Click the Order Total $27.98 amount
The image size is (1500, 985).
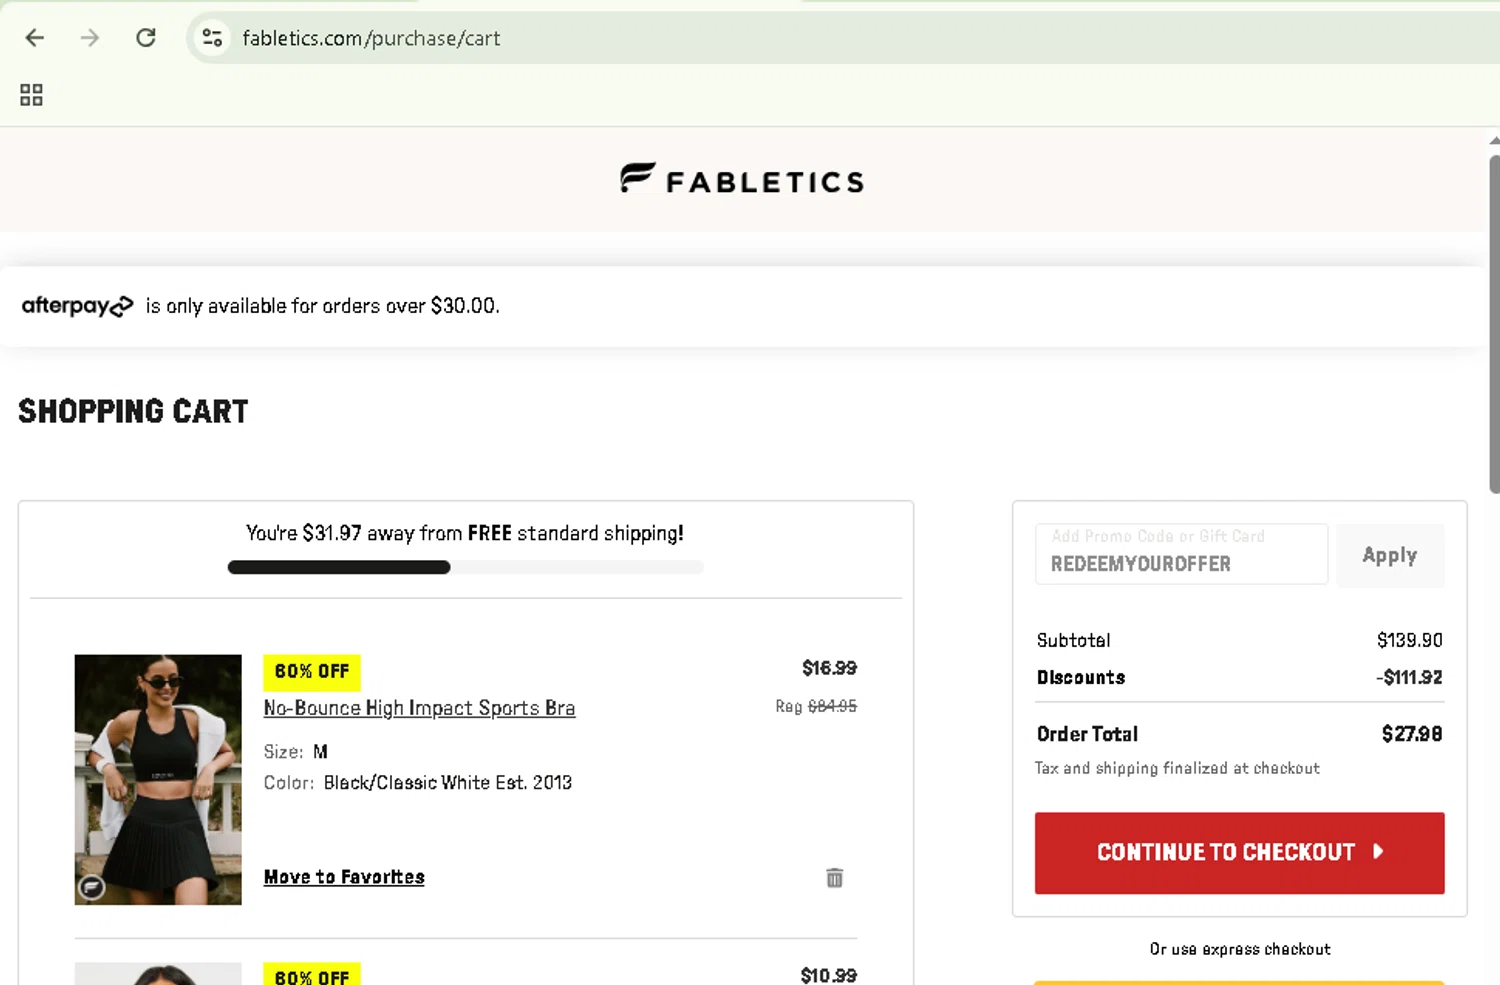pyautogui.click(x=1412, y=734)
